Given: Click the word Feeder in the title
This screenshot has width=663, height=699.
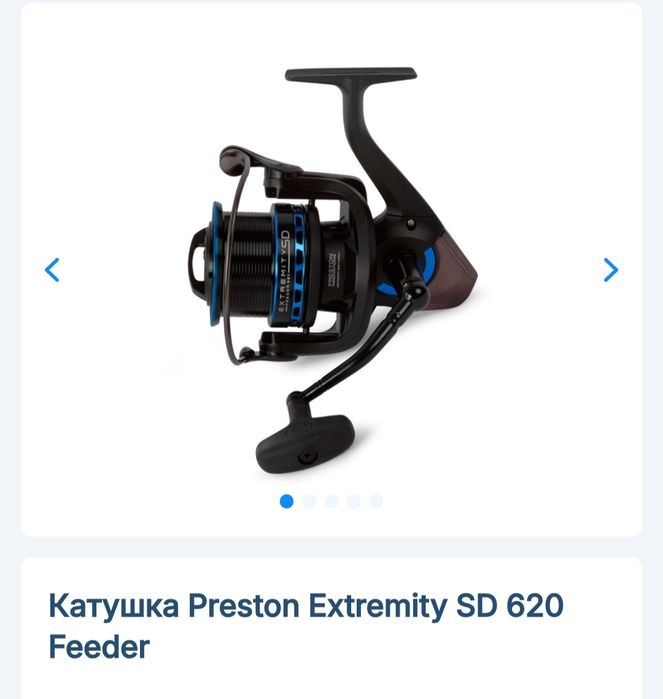Looking at the screenshot, I should click(x=99, y=647).
